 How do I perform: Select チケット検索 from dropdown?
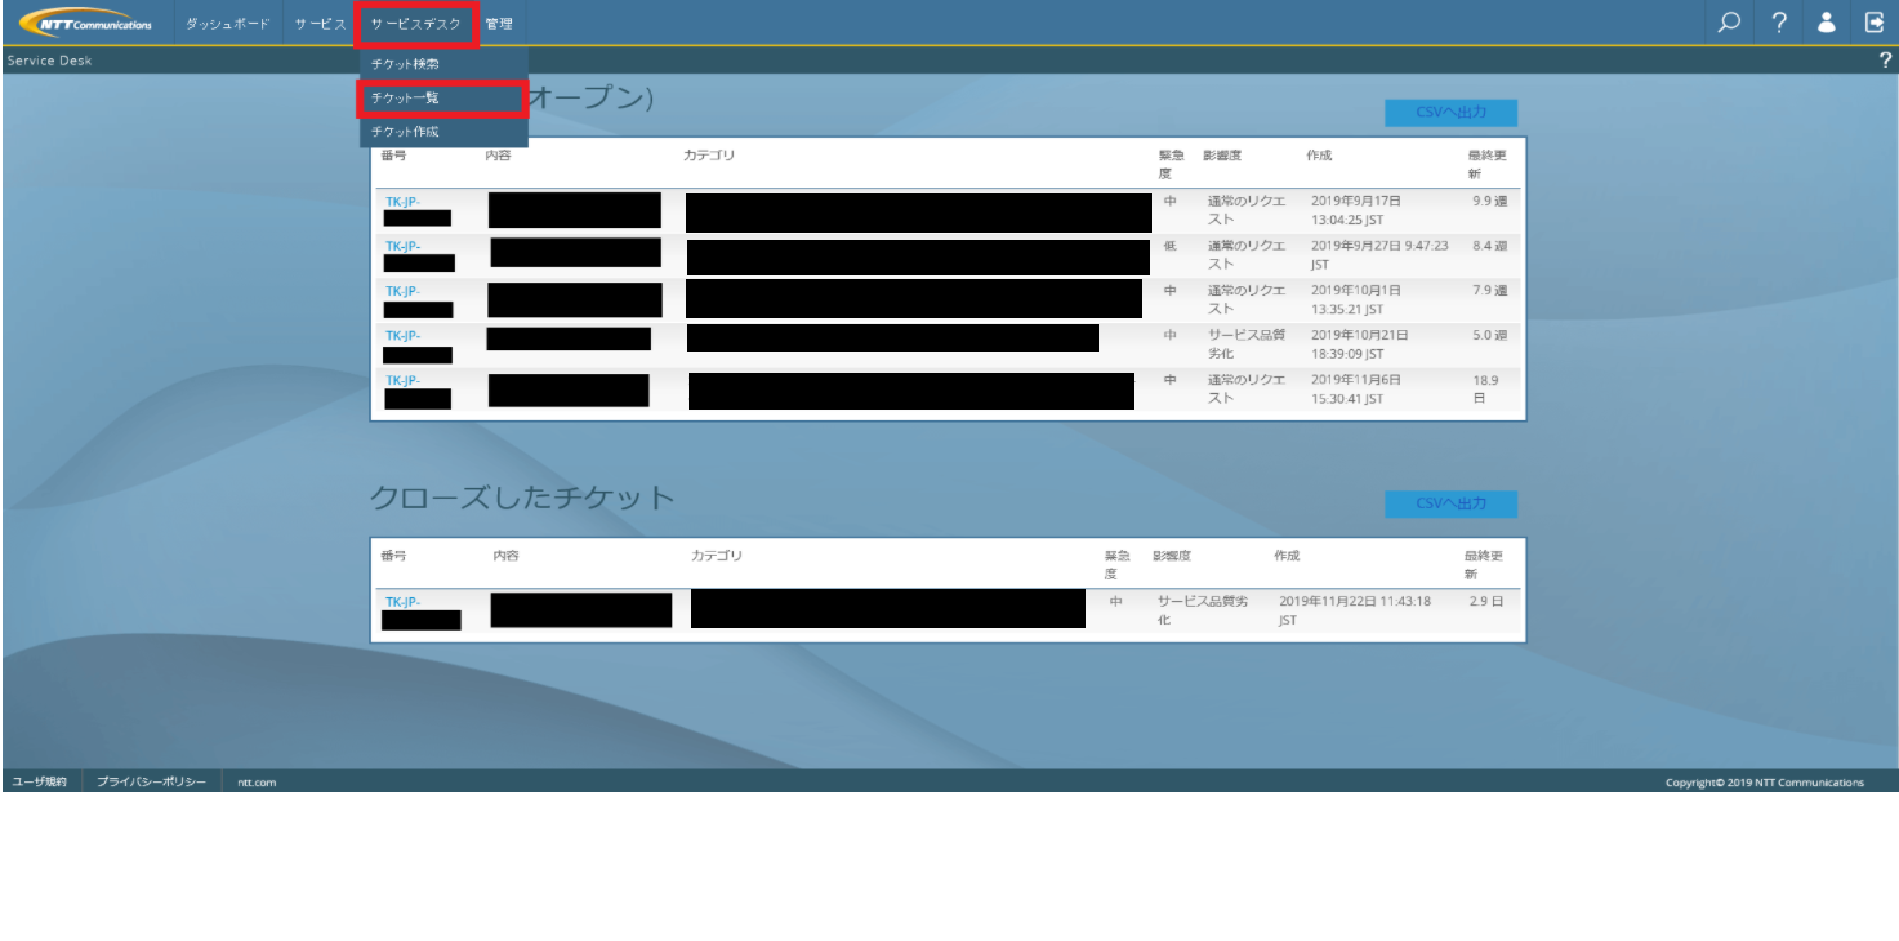(x=443, y=64)
